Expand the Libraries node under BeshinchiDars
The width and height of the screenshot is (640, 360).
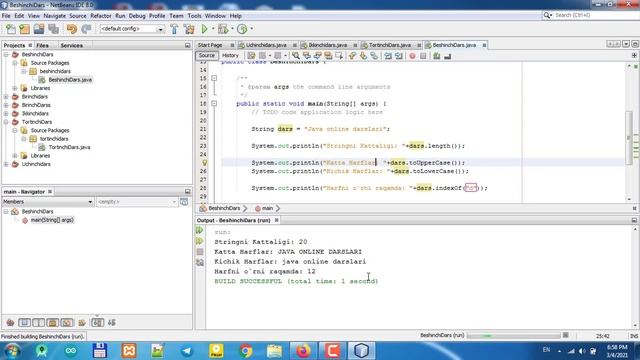15,88
